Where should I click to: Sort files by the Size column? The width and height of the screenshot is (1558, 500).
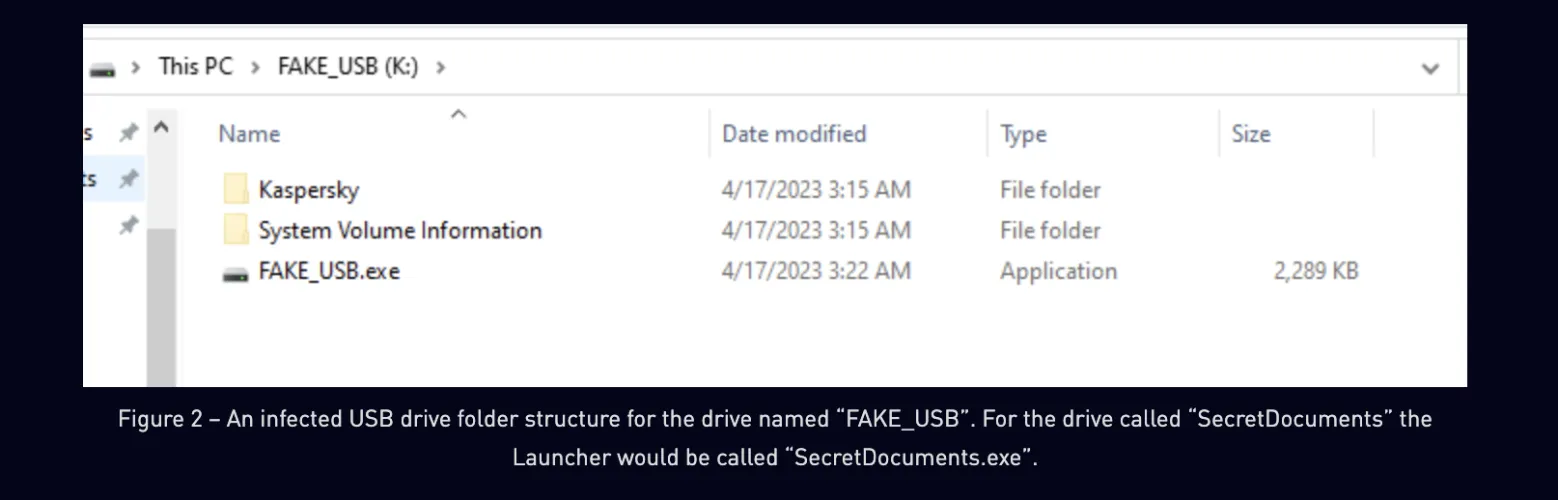[x=1250, y=134]
